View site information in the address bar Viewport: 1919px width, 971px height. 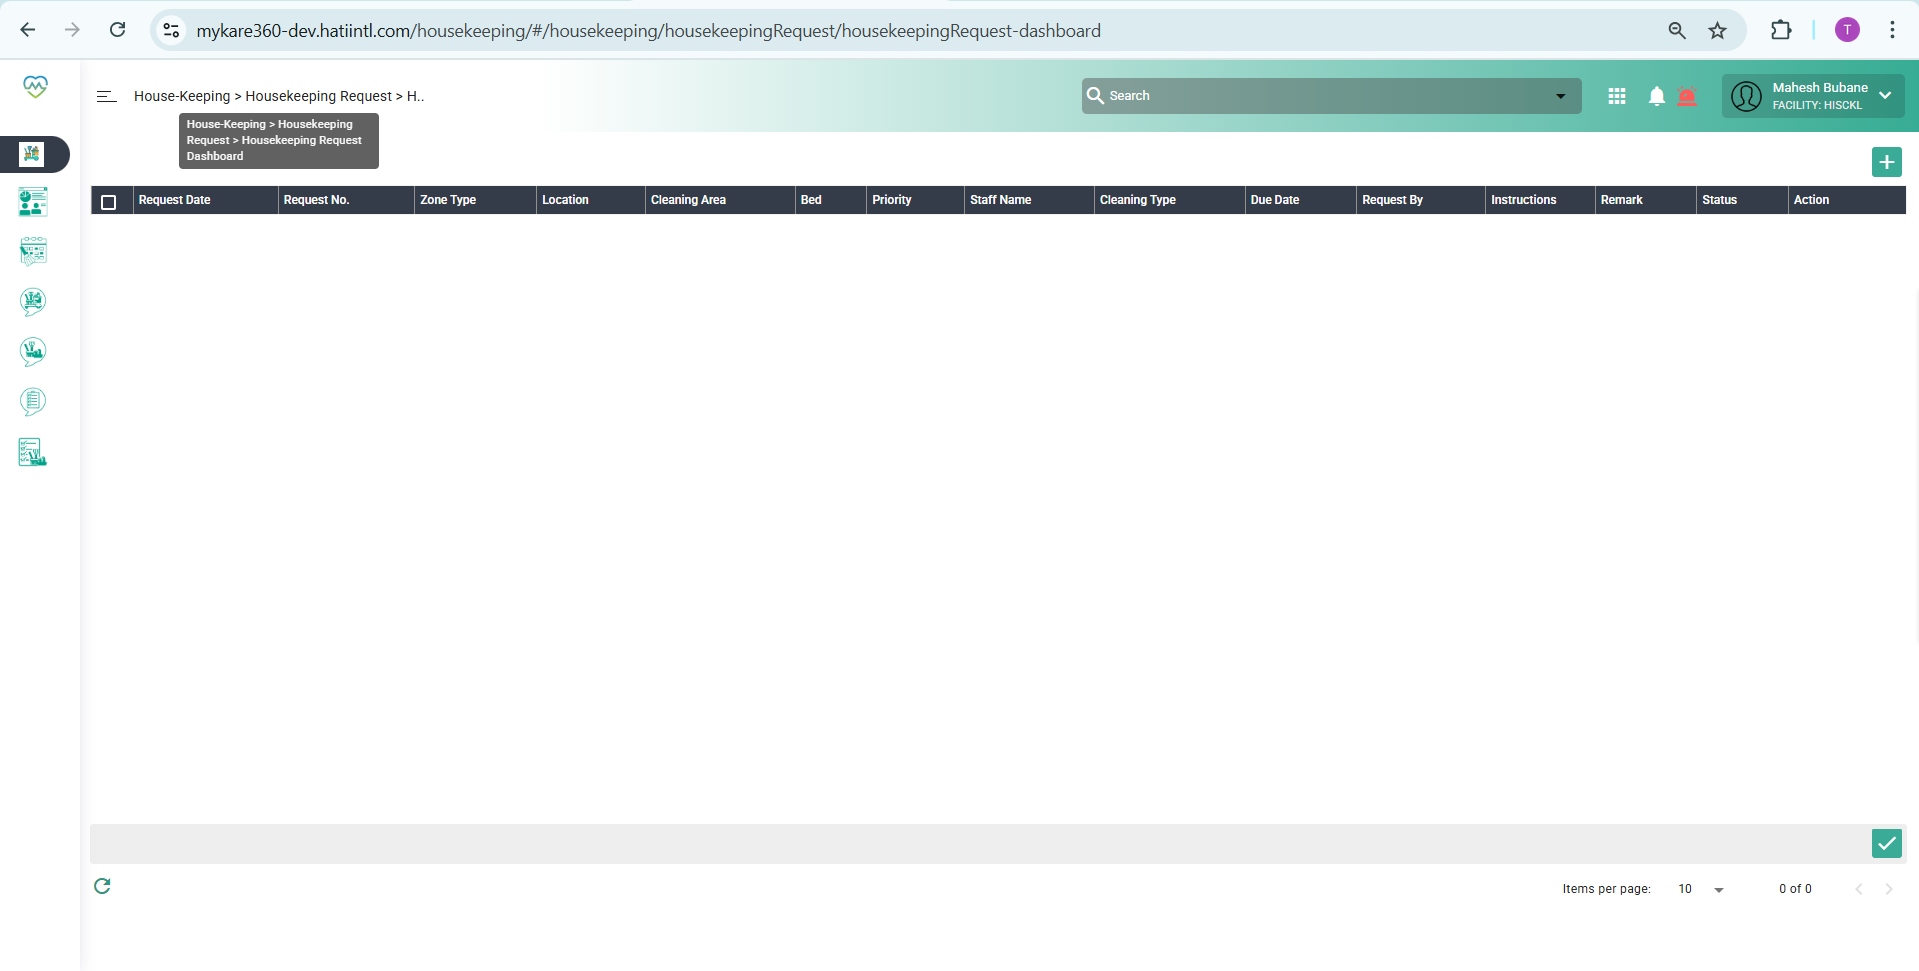click(171, 30)
